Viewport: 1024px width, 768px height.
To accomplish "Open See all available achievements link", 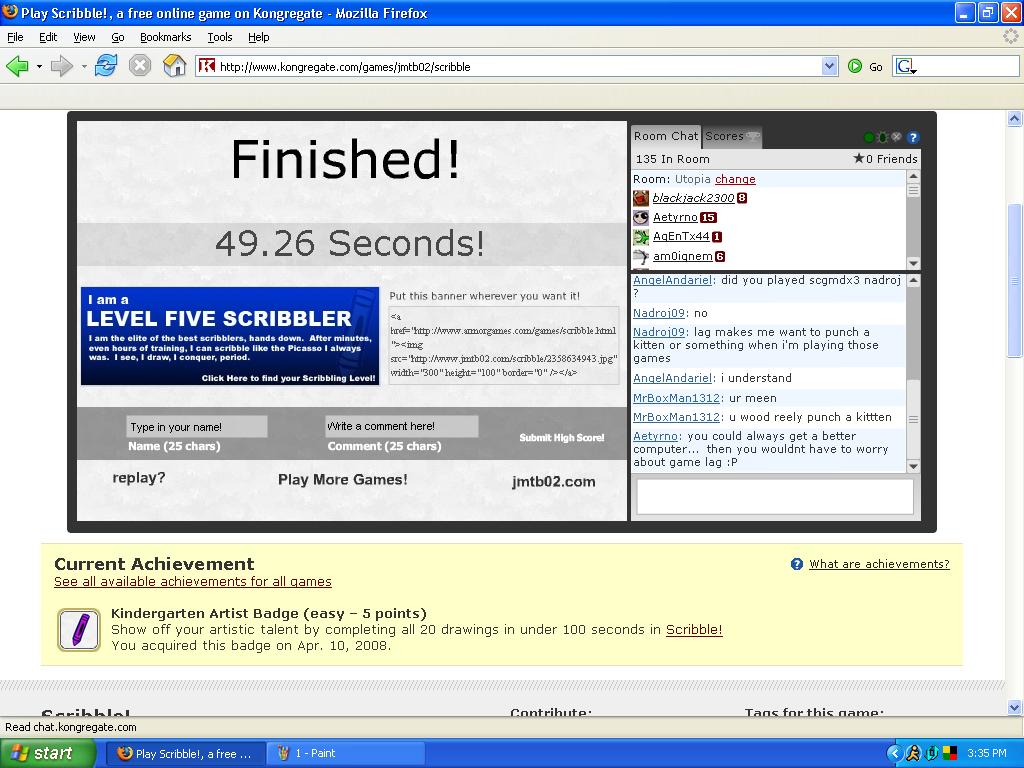I will coord(193,581).
